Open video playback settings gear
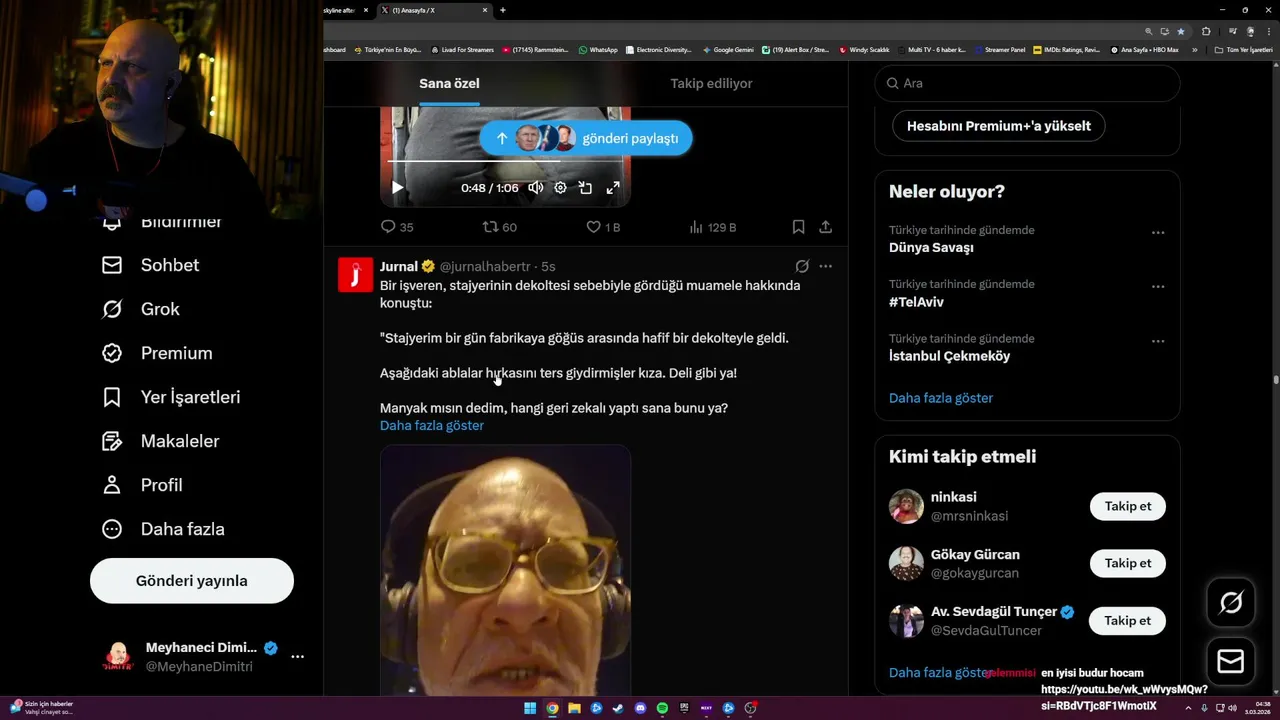 560,188
